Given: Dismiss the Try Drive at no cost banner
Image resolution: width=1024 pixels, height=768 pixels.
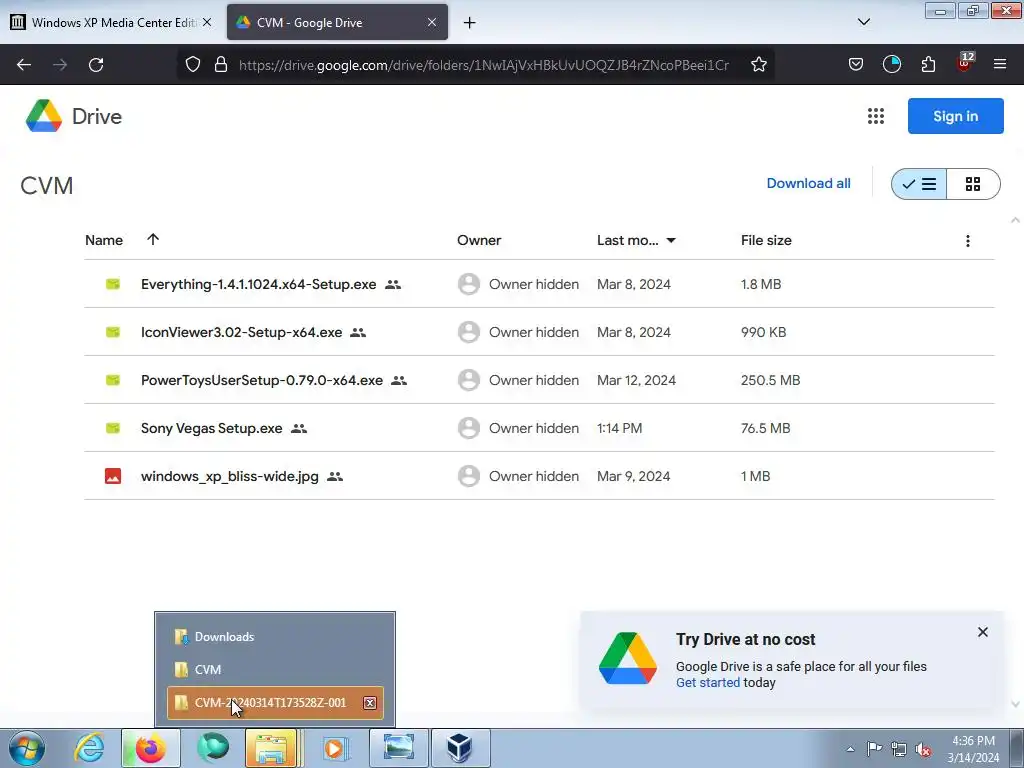Looking at the screenshot, I should pyautogui.click(x=983, y=632).
